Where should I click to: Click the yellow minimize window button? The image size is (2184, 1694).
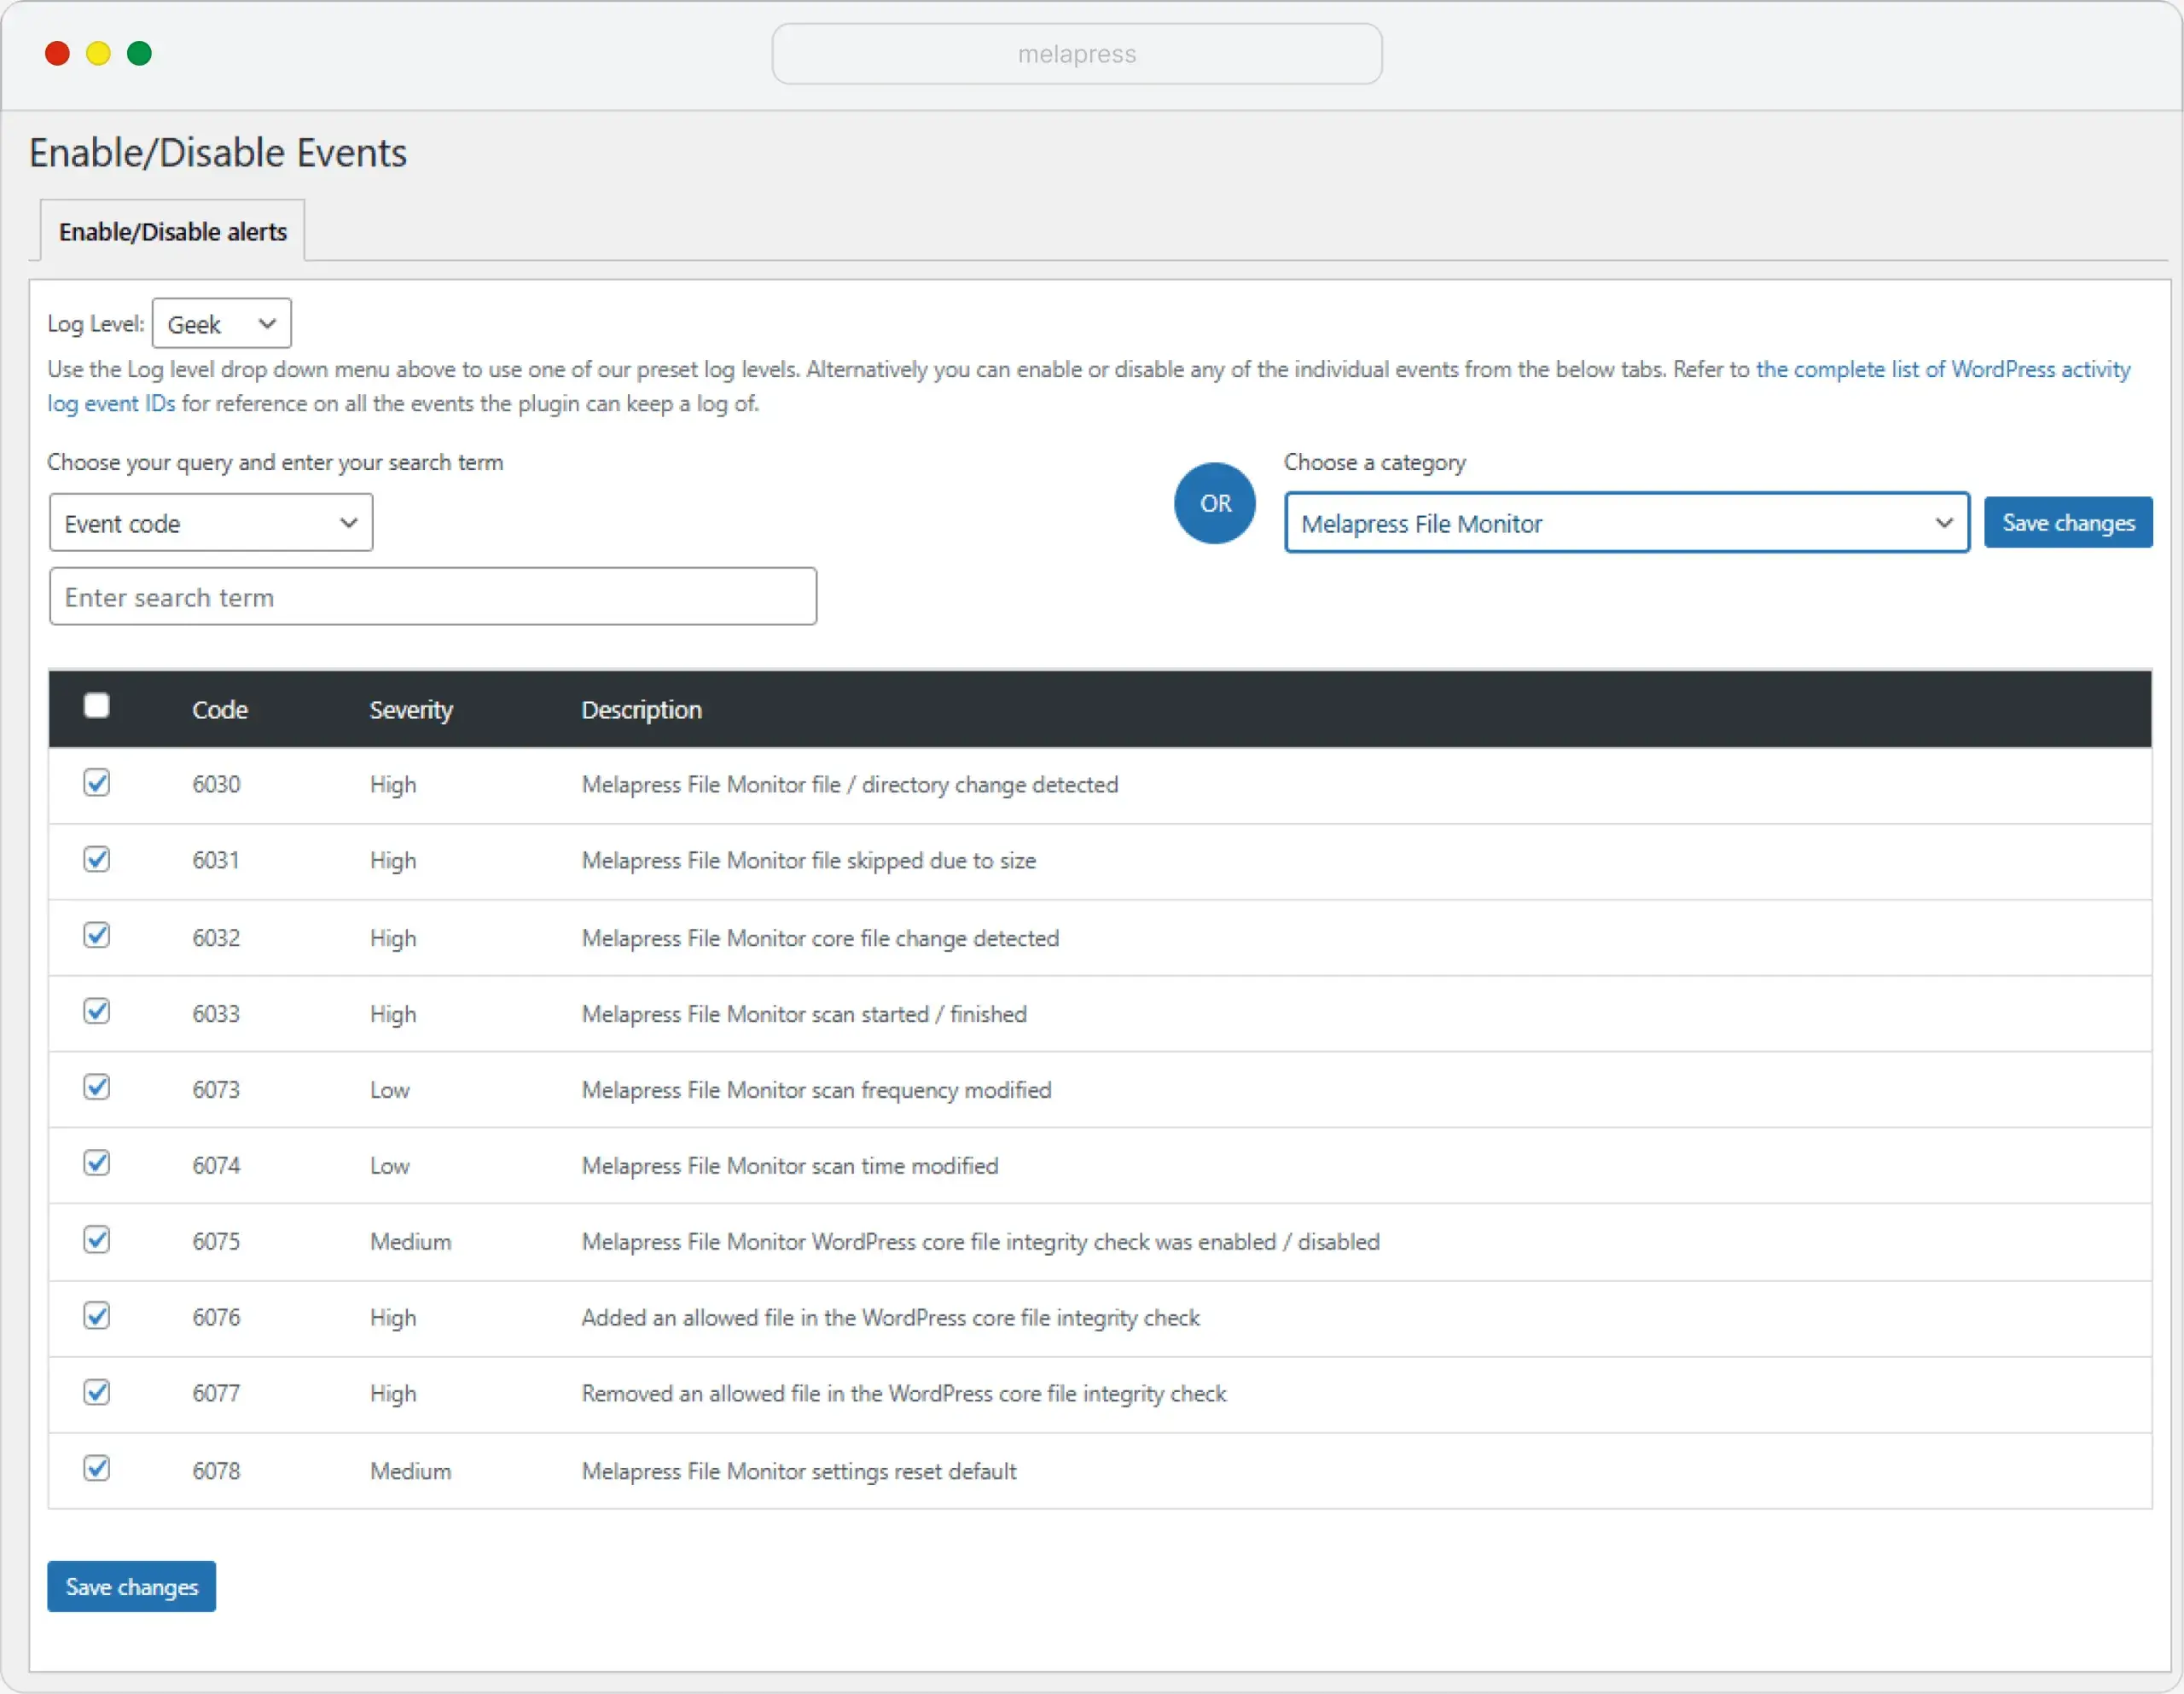(98, 53)
